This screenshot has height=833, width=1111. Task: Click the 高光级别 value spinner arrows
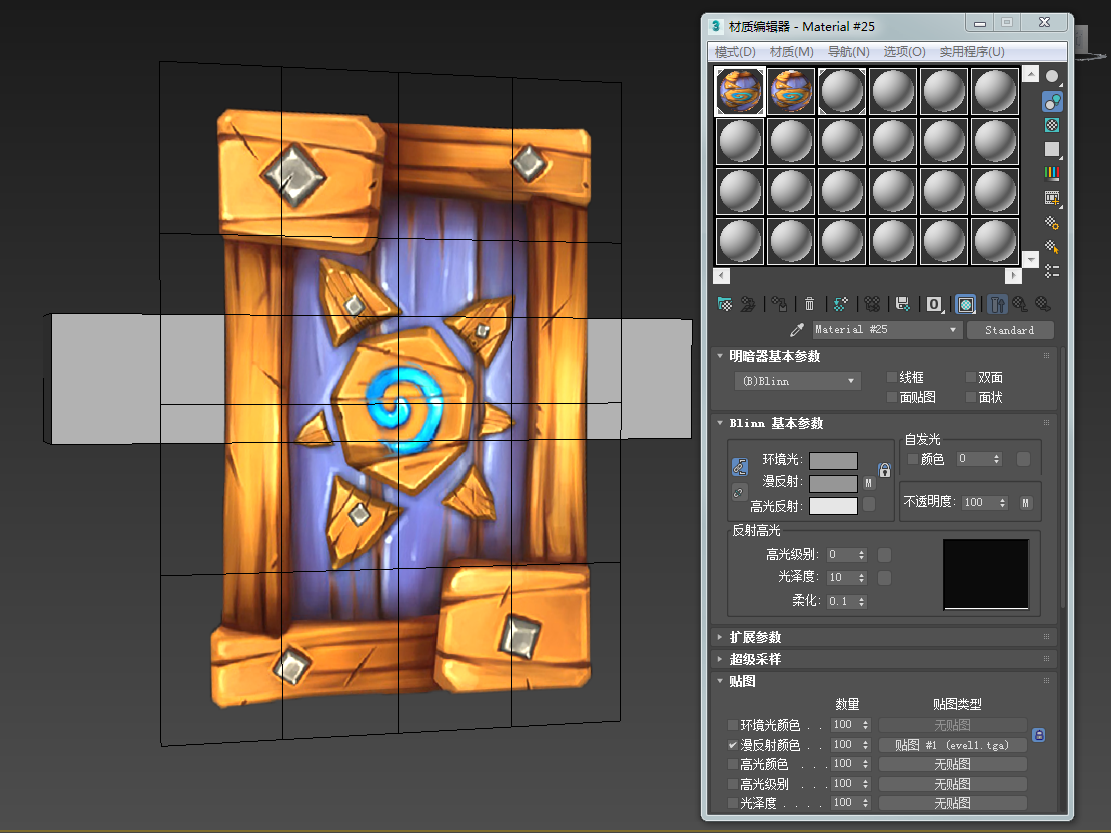[x=862, y=555]
